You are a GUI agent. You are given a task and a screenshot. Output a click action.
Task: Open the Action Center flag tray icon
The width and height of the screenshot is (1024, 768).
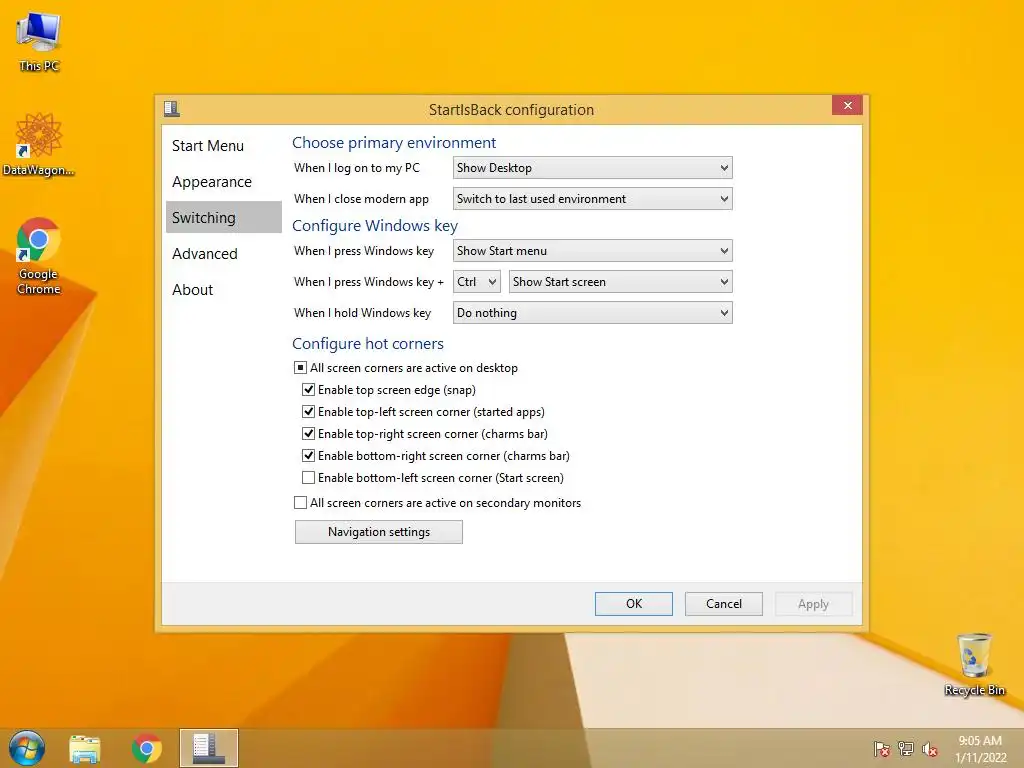tap(882, 749)
